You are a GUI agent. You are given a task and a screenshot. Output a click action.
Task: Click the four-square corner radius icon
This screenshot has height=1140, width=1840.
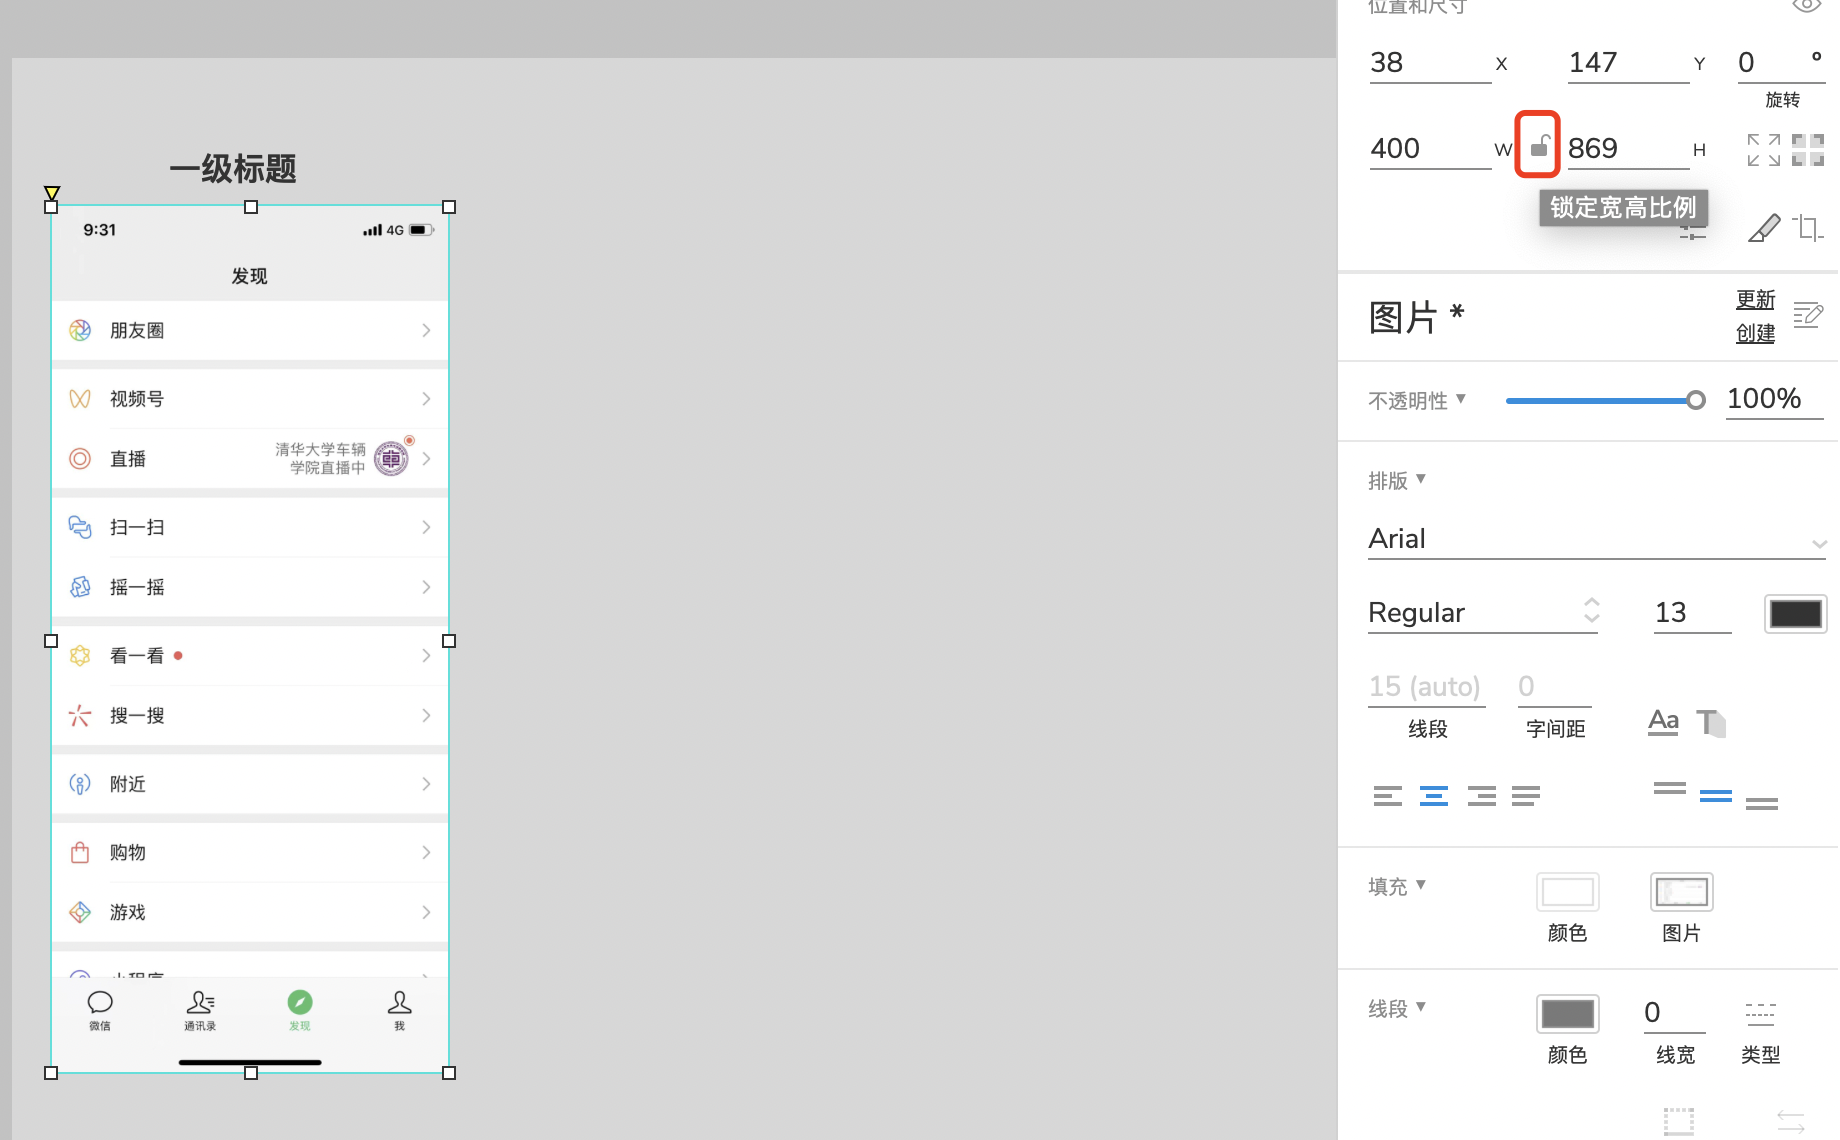(1808, 150)
